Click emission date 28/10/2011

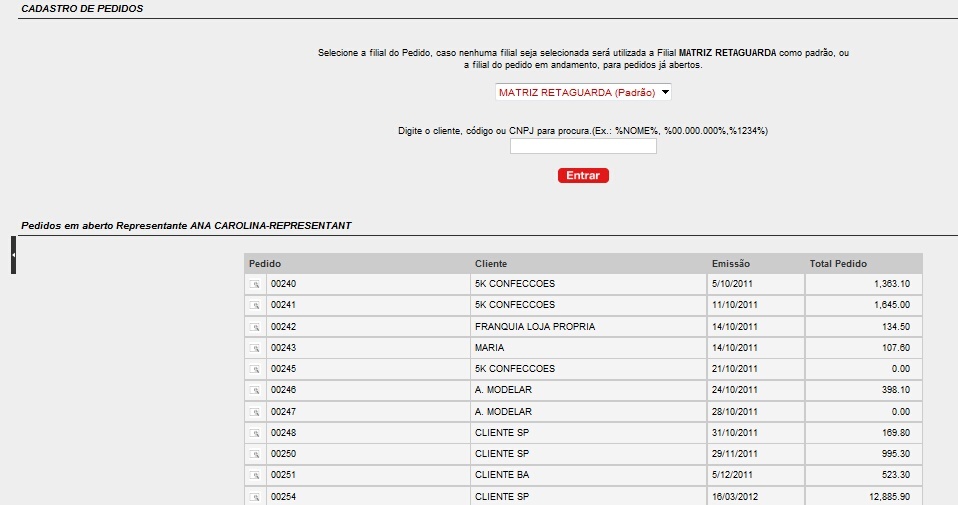pyautogui.click(x=734, y=412)
